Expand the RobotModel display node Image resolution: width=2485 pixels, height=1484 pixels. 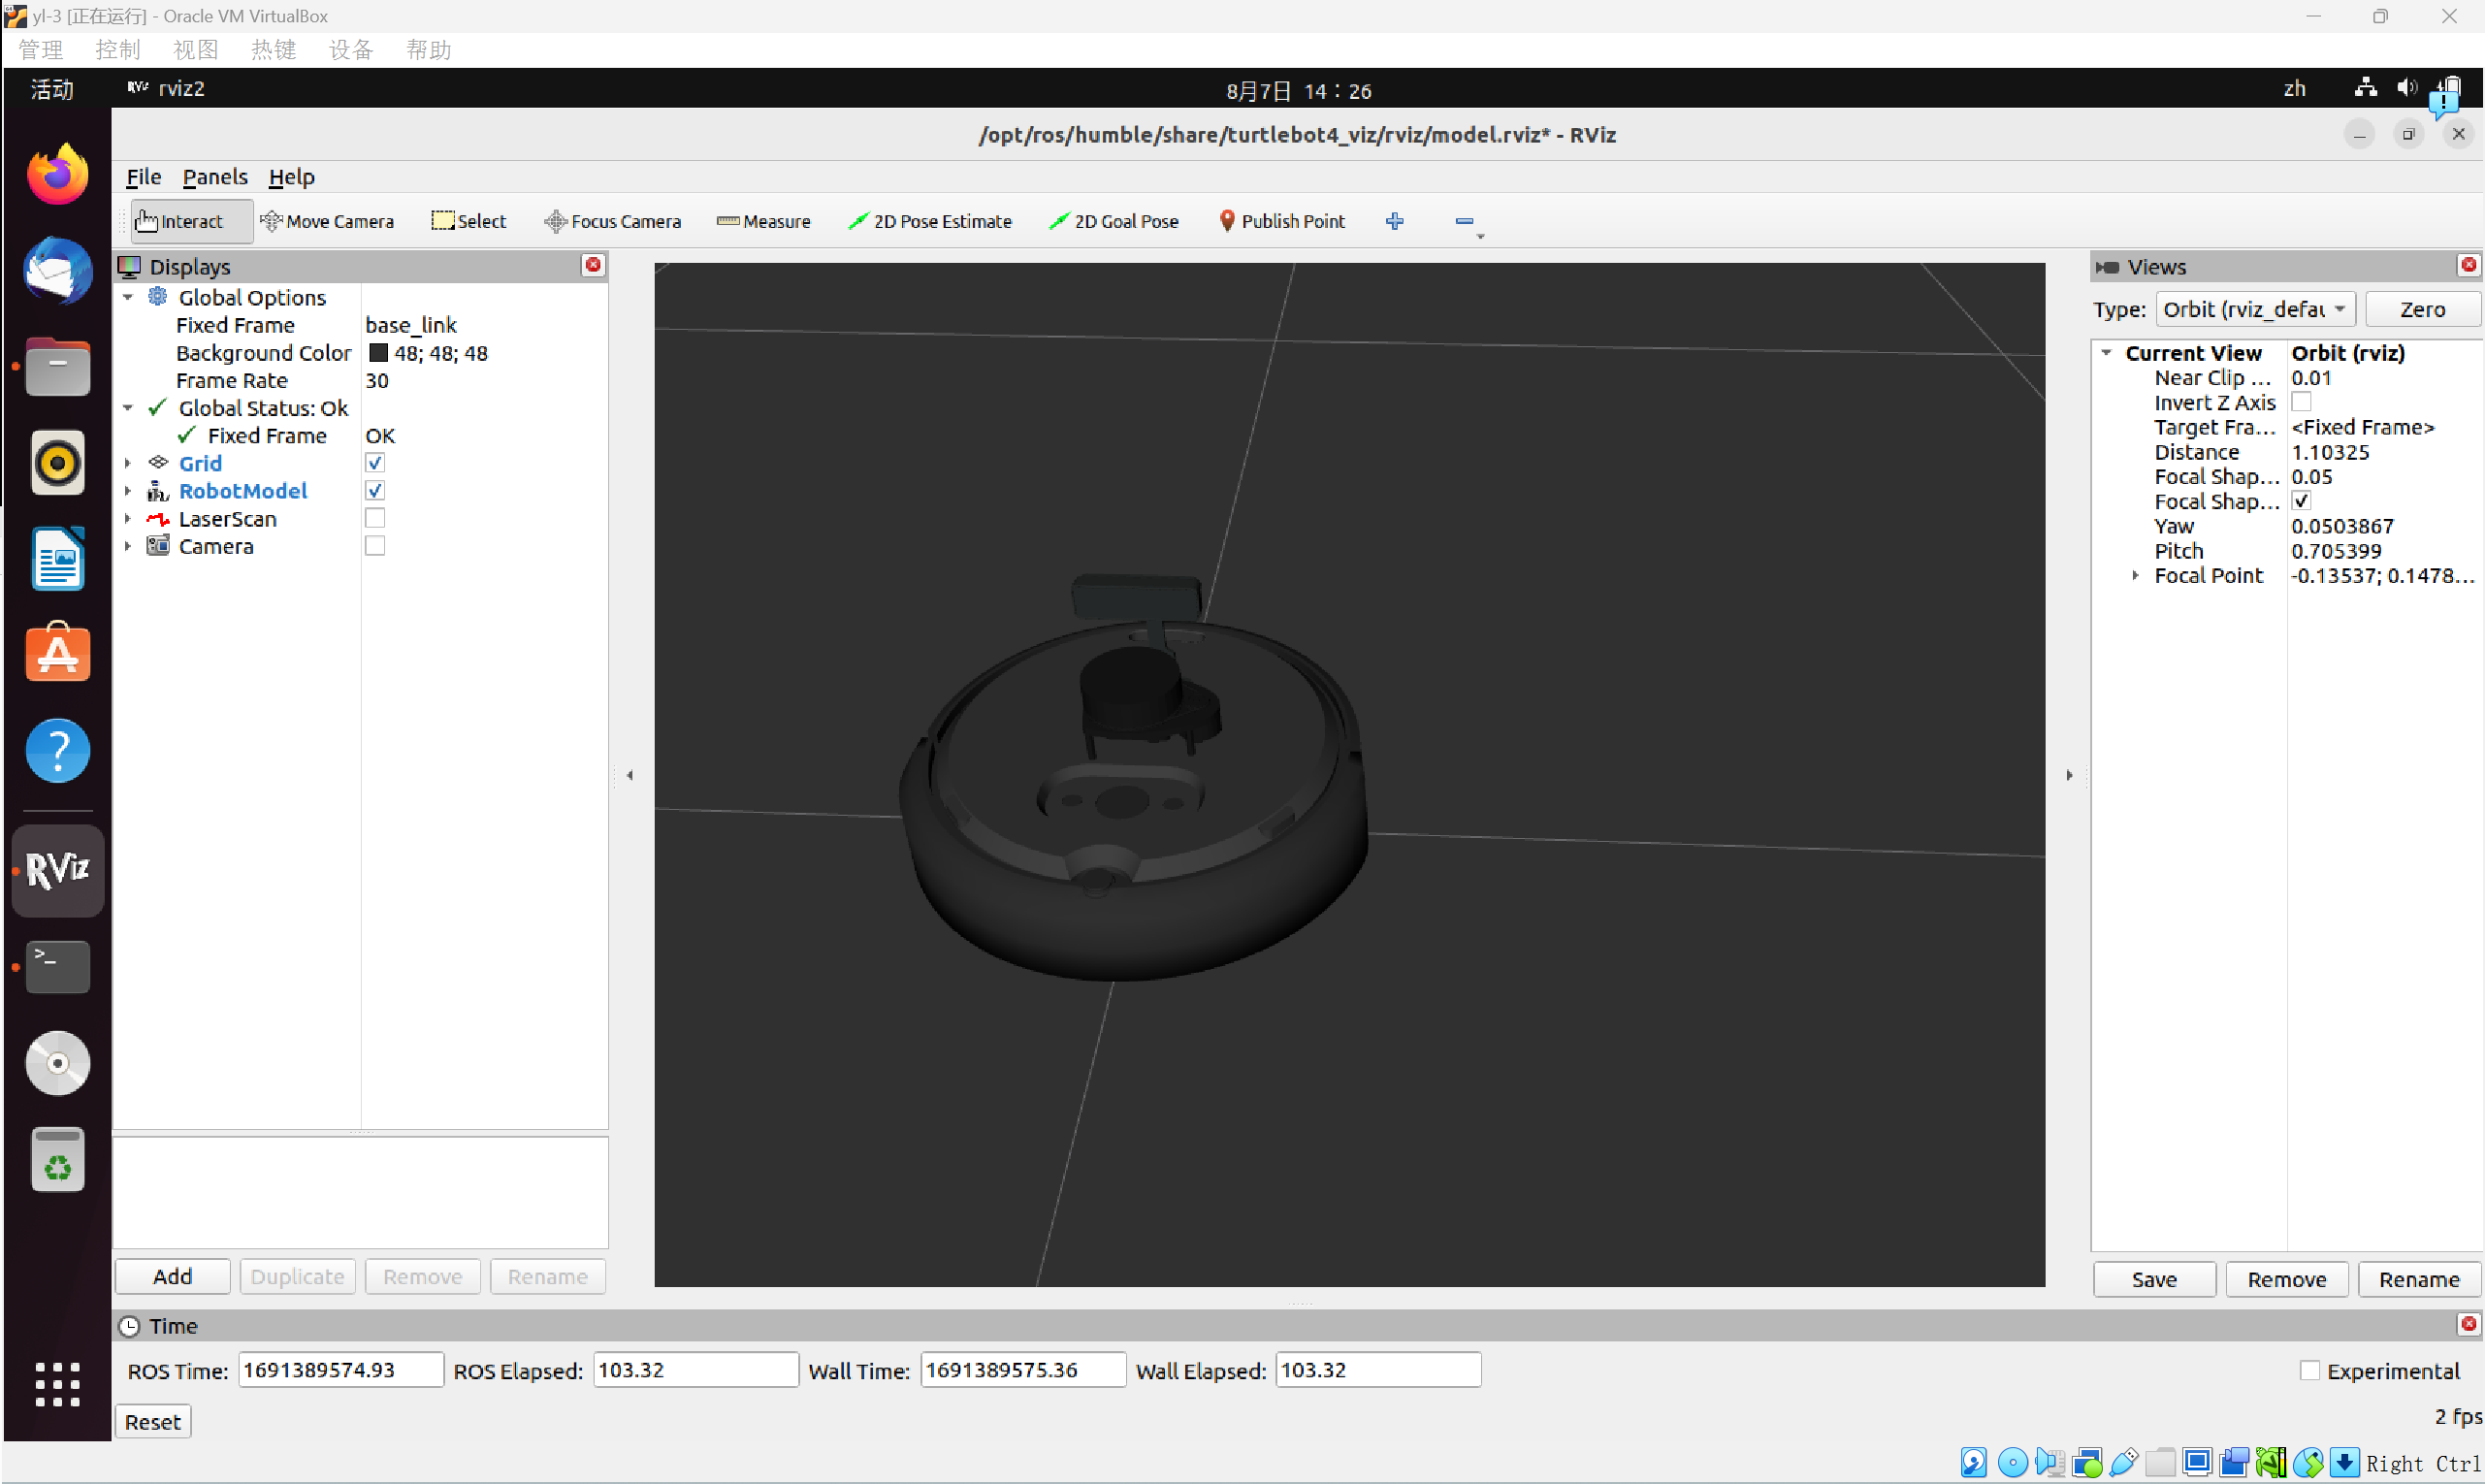(128, 491)
